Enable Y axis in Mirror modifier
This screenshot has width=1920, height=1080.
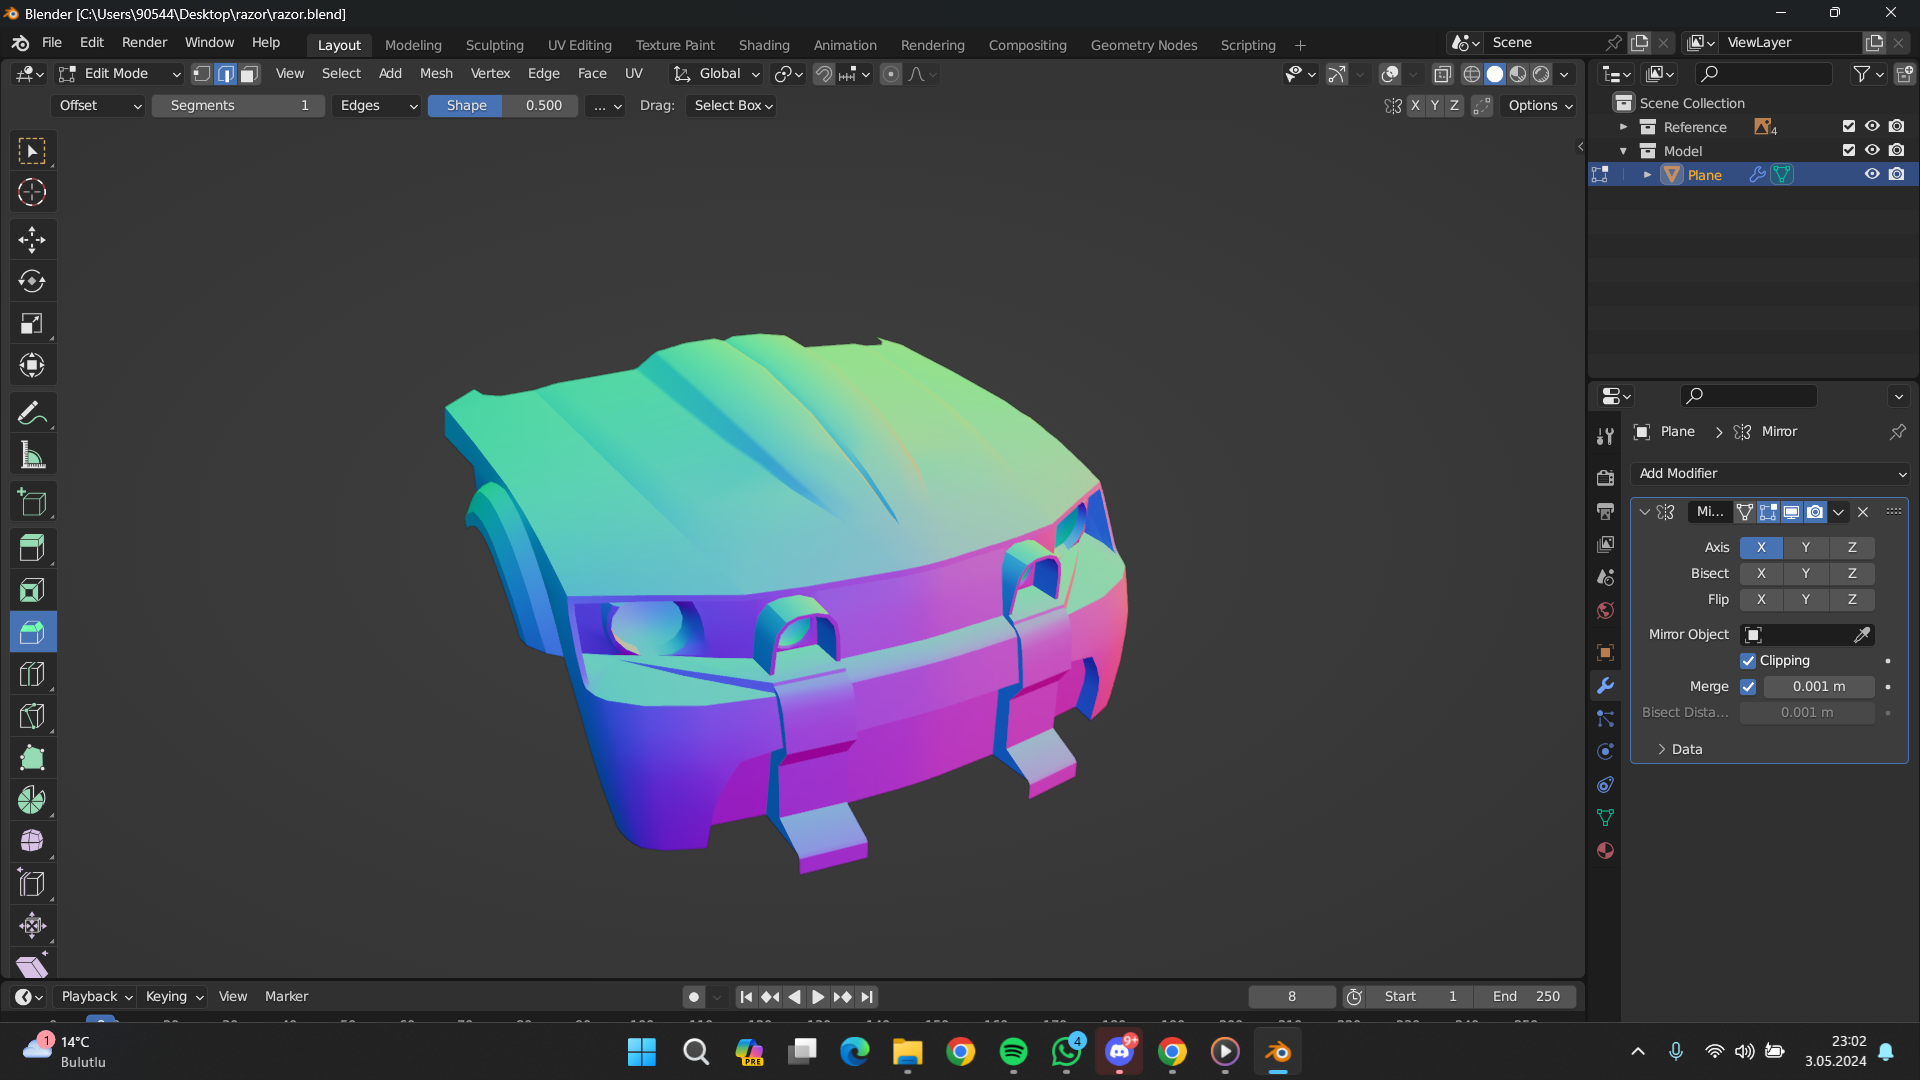1805,548
